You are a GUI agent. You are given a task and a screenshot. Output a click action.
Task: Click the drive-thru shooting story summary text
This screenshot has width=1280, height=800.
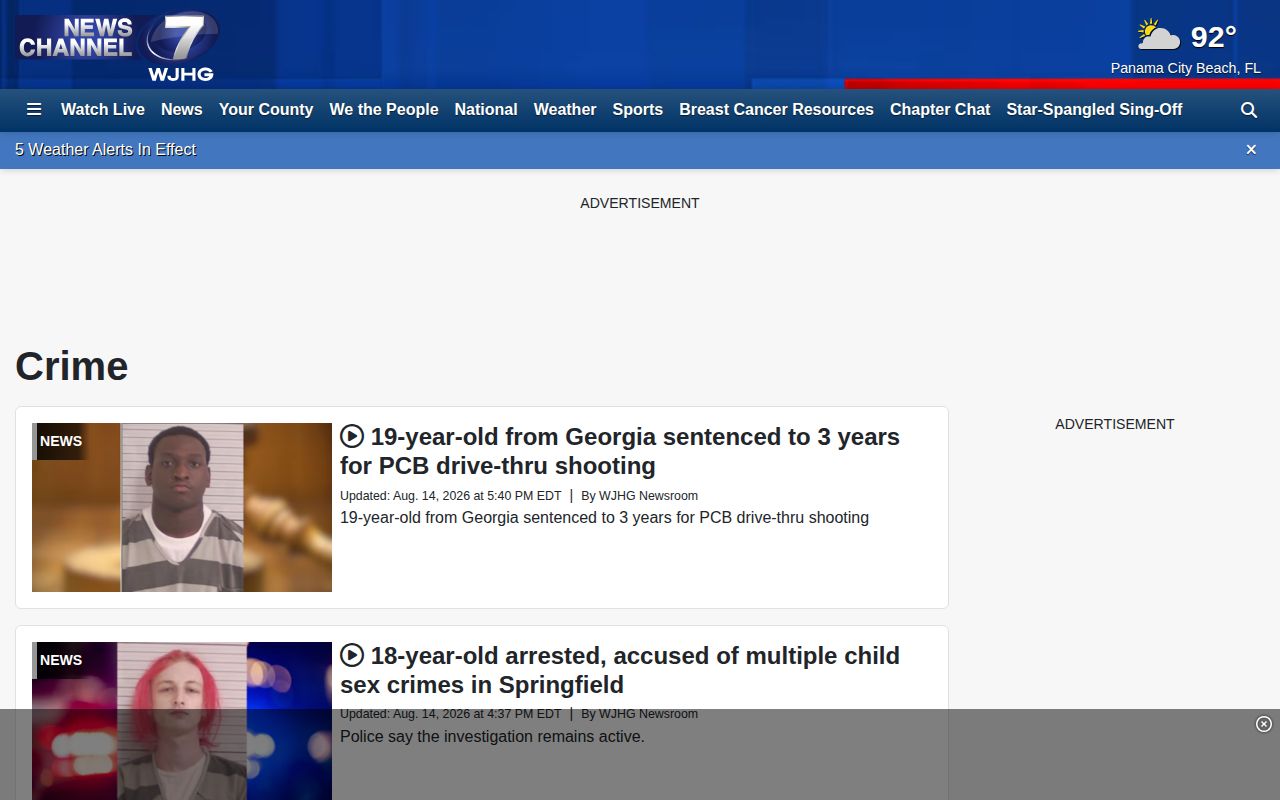click(x=604, y=518)
